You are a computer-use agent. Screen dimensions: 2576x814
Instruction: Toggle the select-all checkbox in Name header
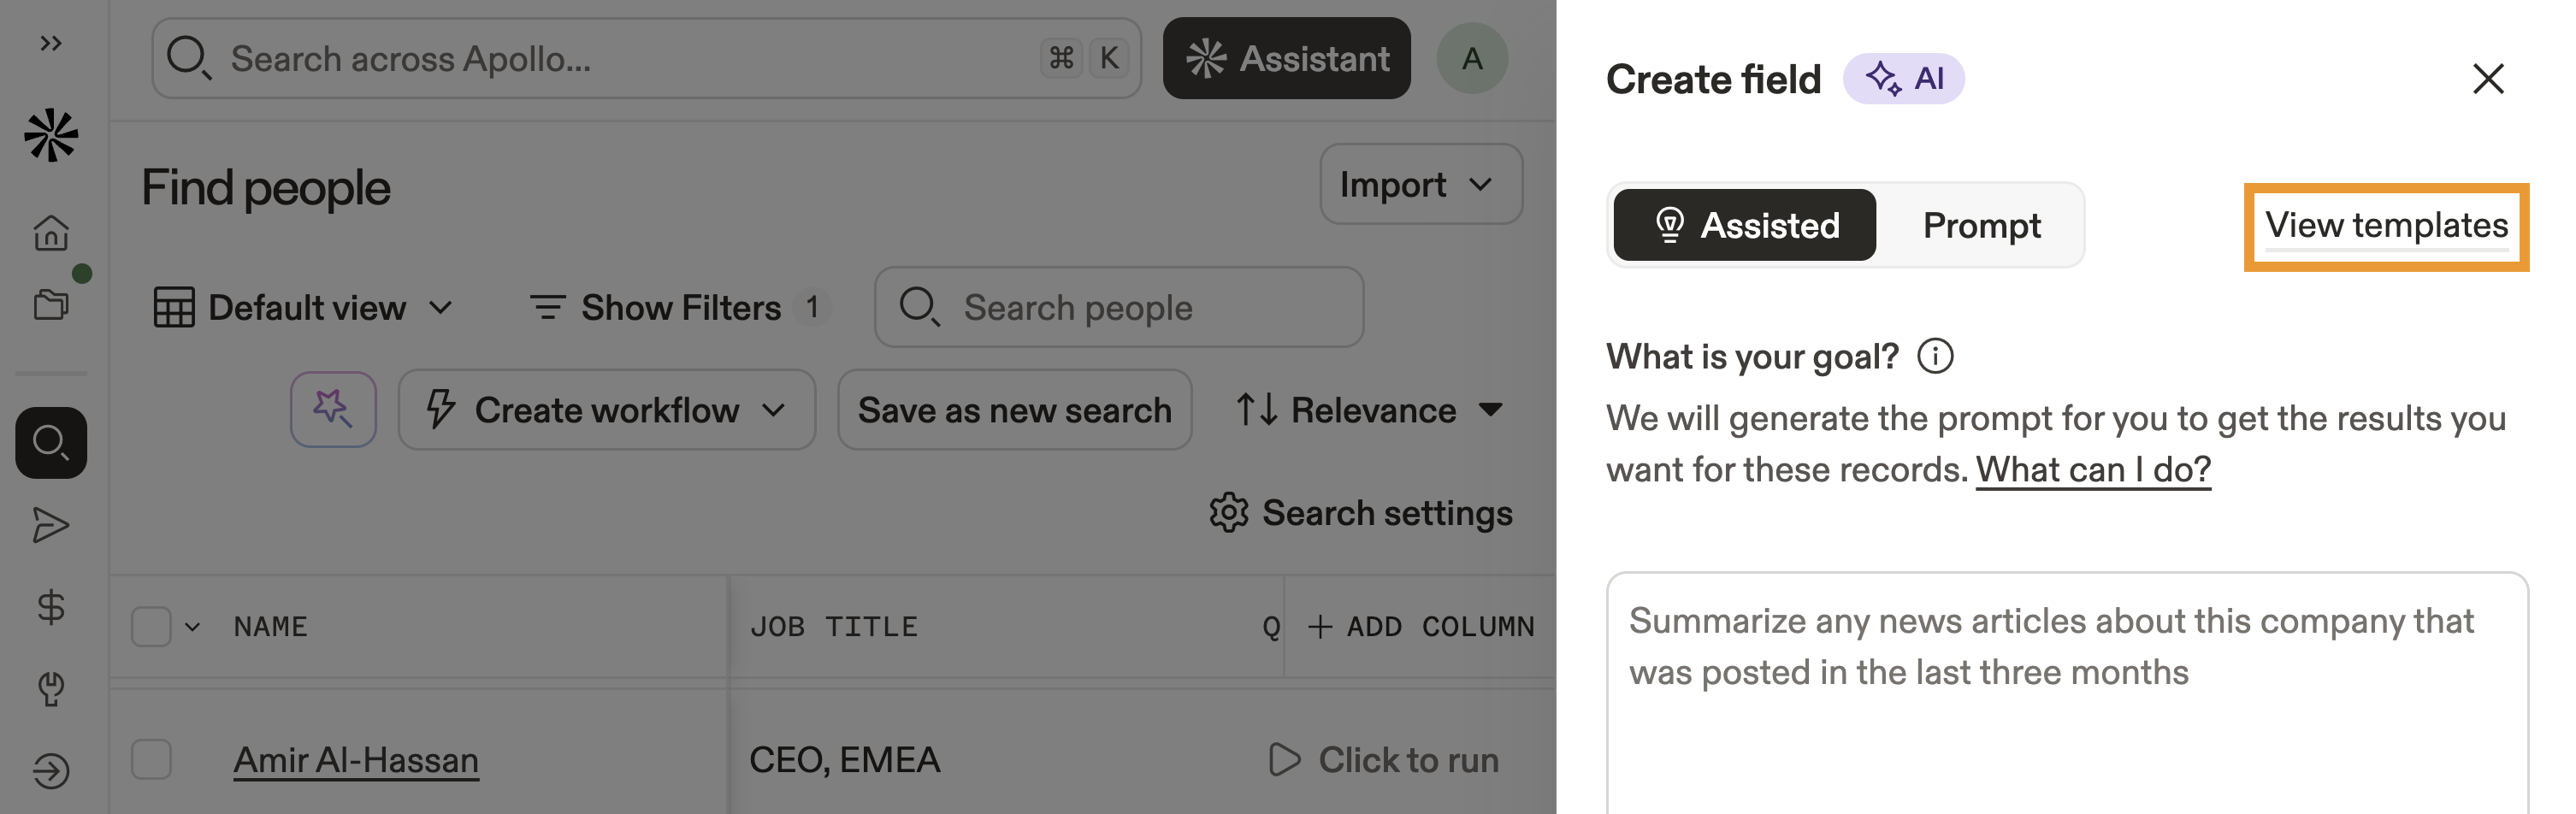(x=151, y=627)
